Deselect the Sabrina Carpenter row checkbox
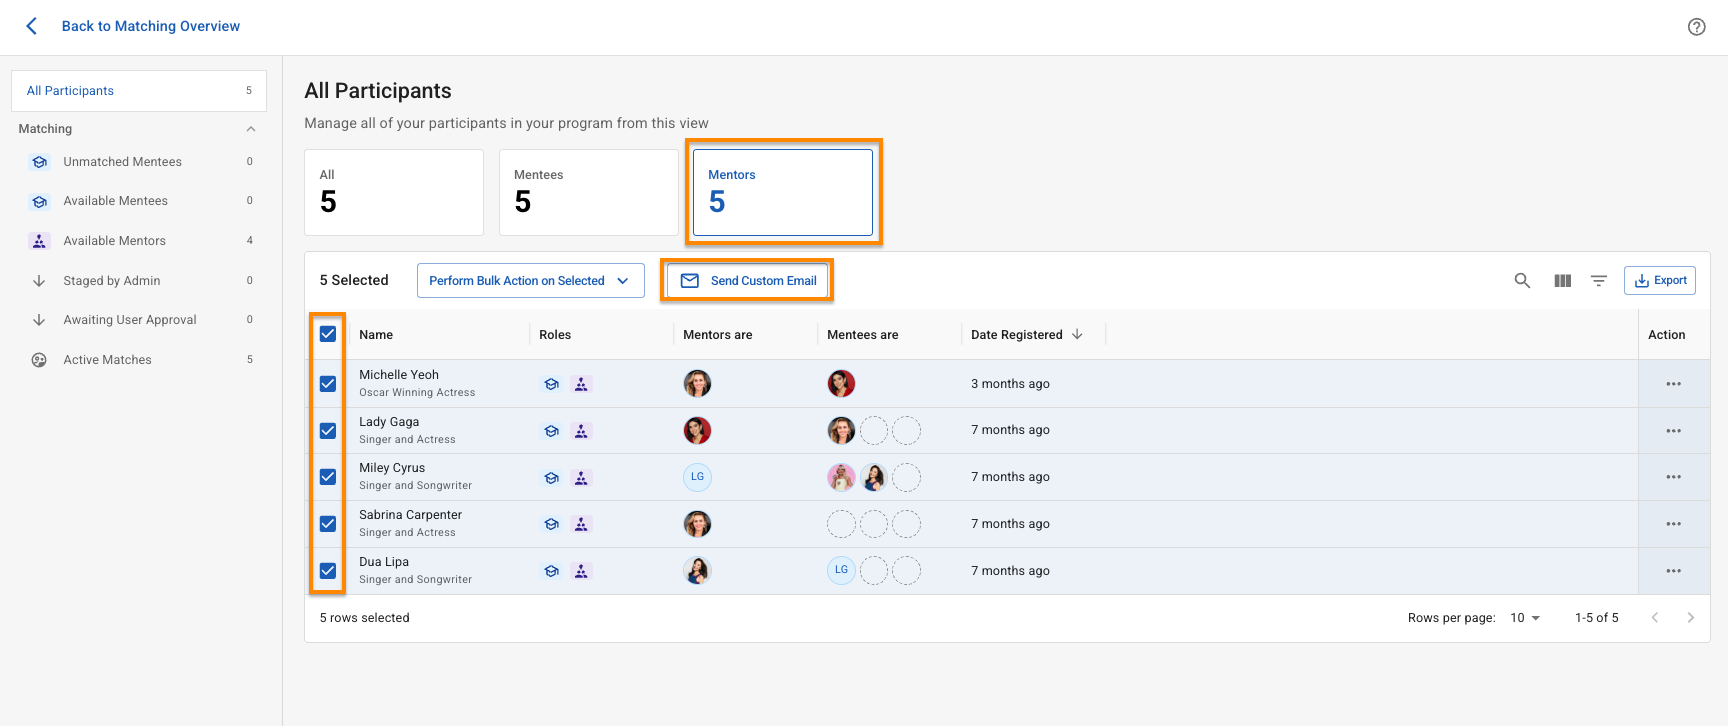Viewport: 1728px width, 726px height. click(x=328, y=524)
